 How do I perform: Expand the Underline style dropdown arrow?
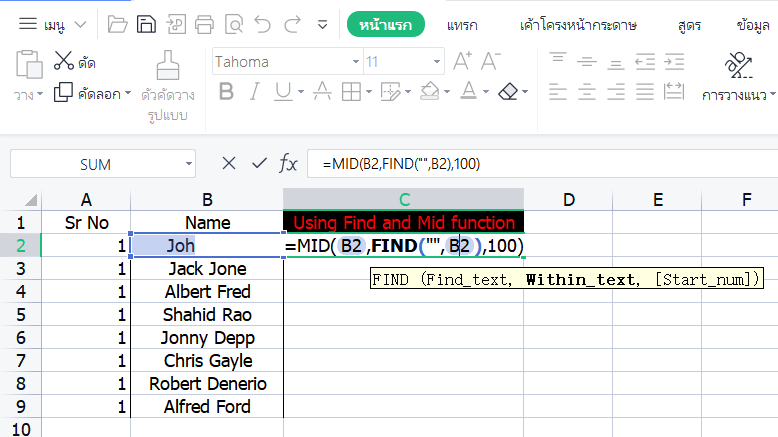pos(301,92)
